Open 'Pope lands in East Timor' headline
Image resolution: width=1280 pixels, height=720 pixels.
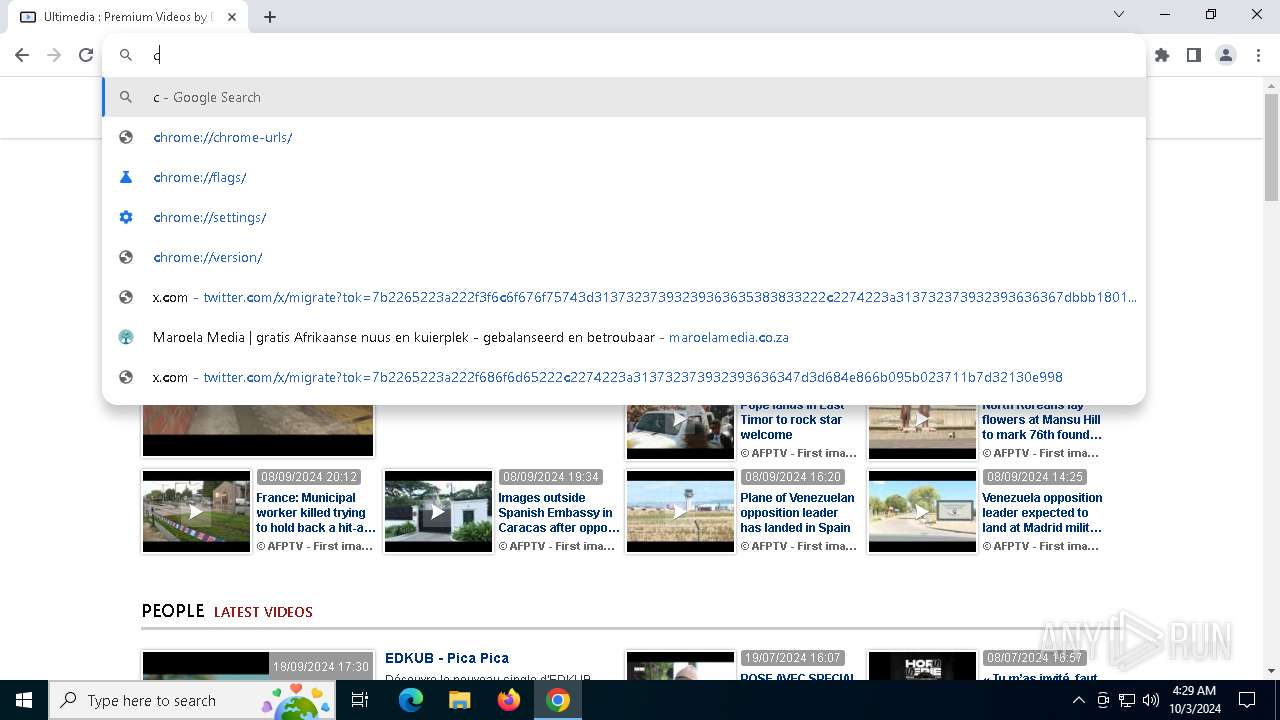[792, 420]
